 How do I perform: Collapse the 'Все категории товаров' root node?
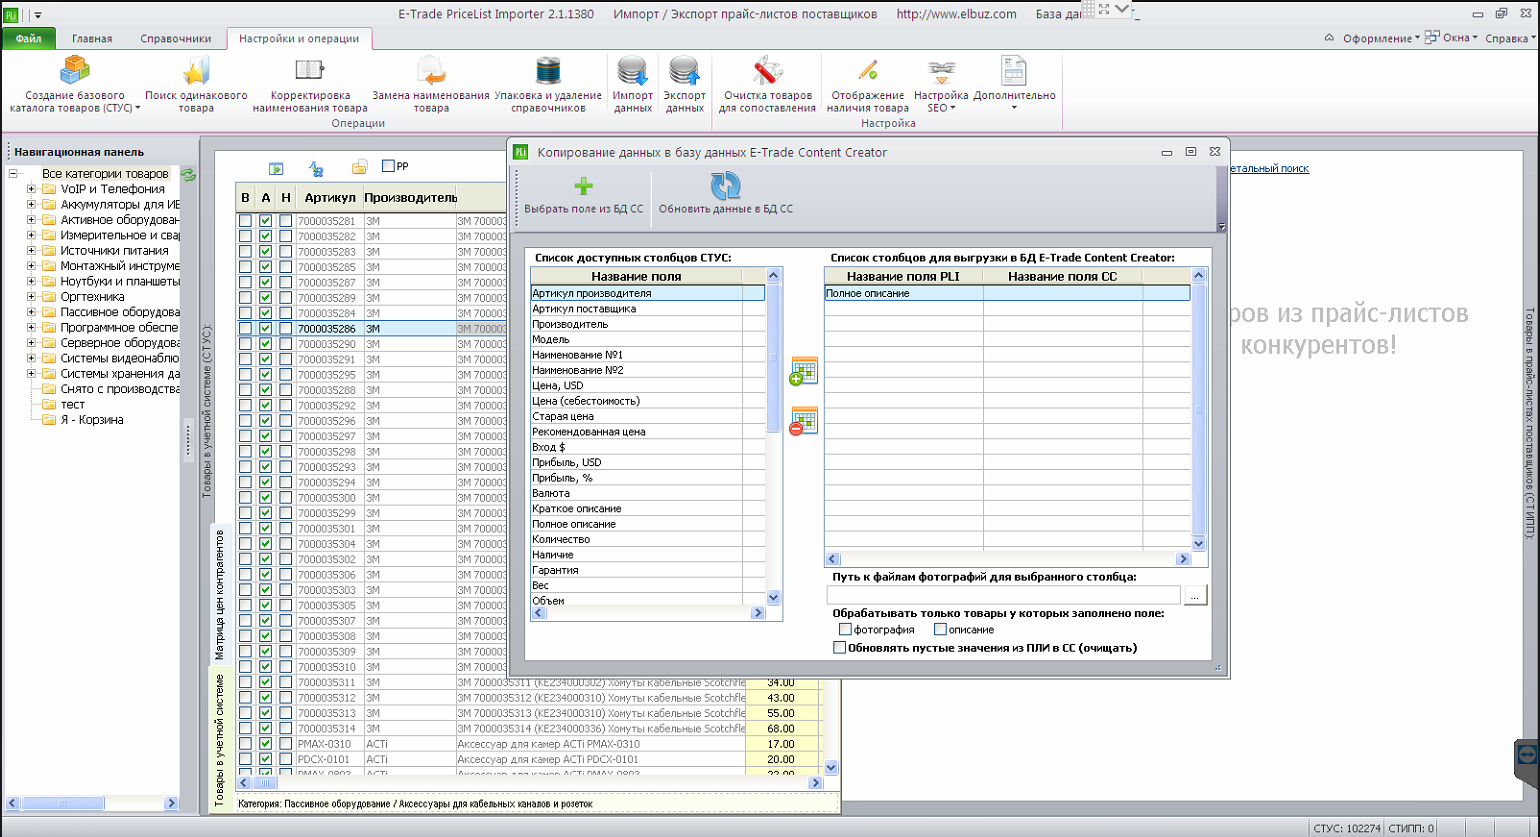tap(13, 174)
